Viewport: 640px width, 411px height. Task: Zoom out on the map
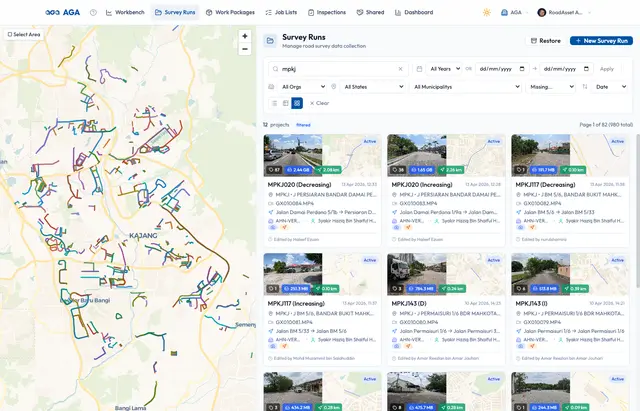[244, 49]
